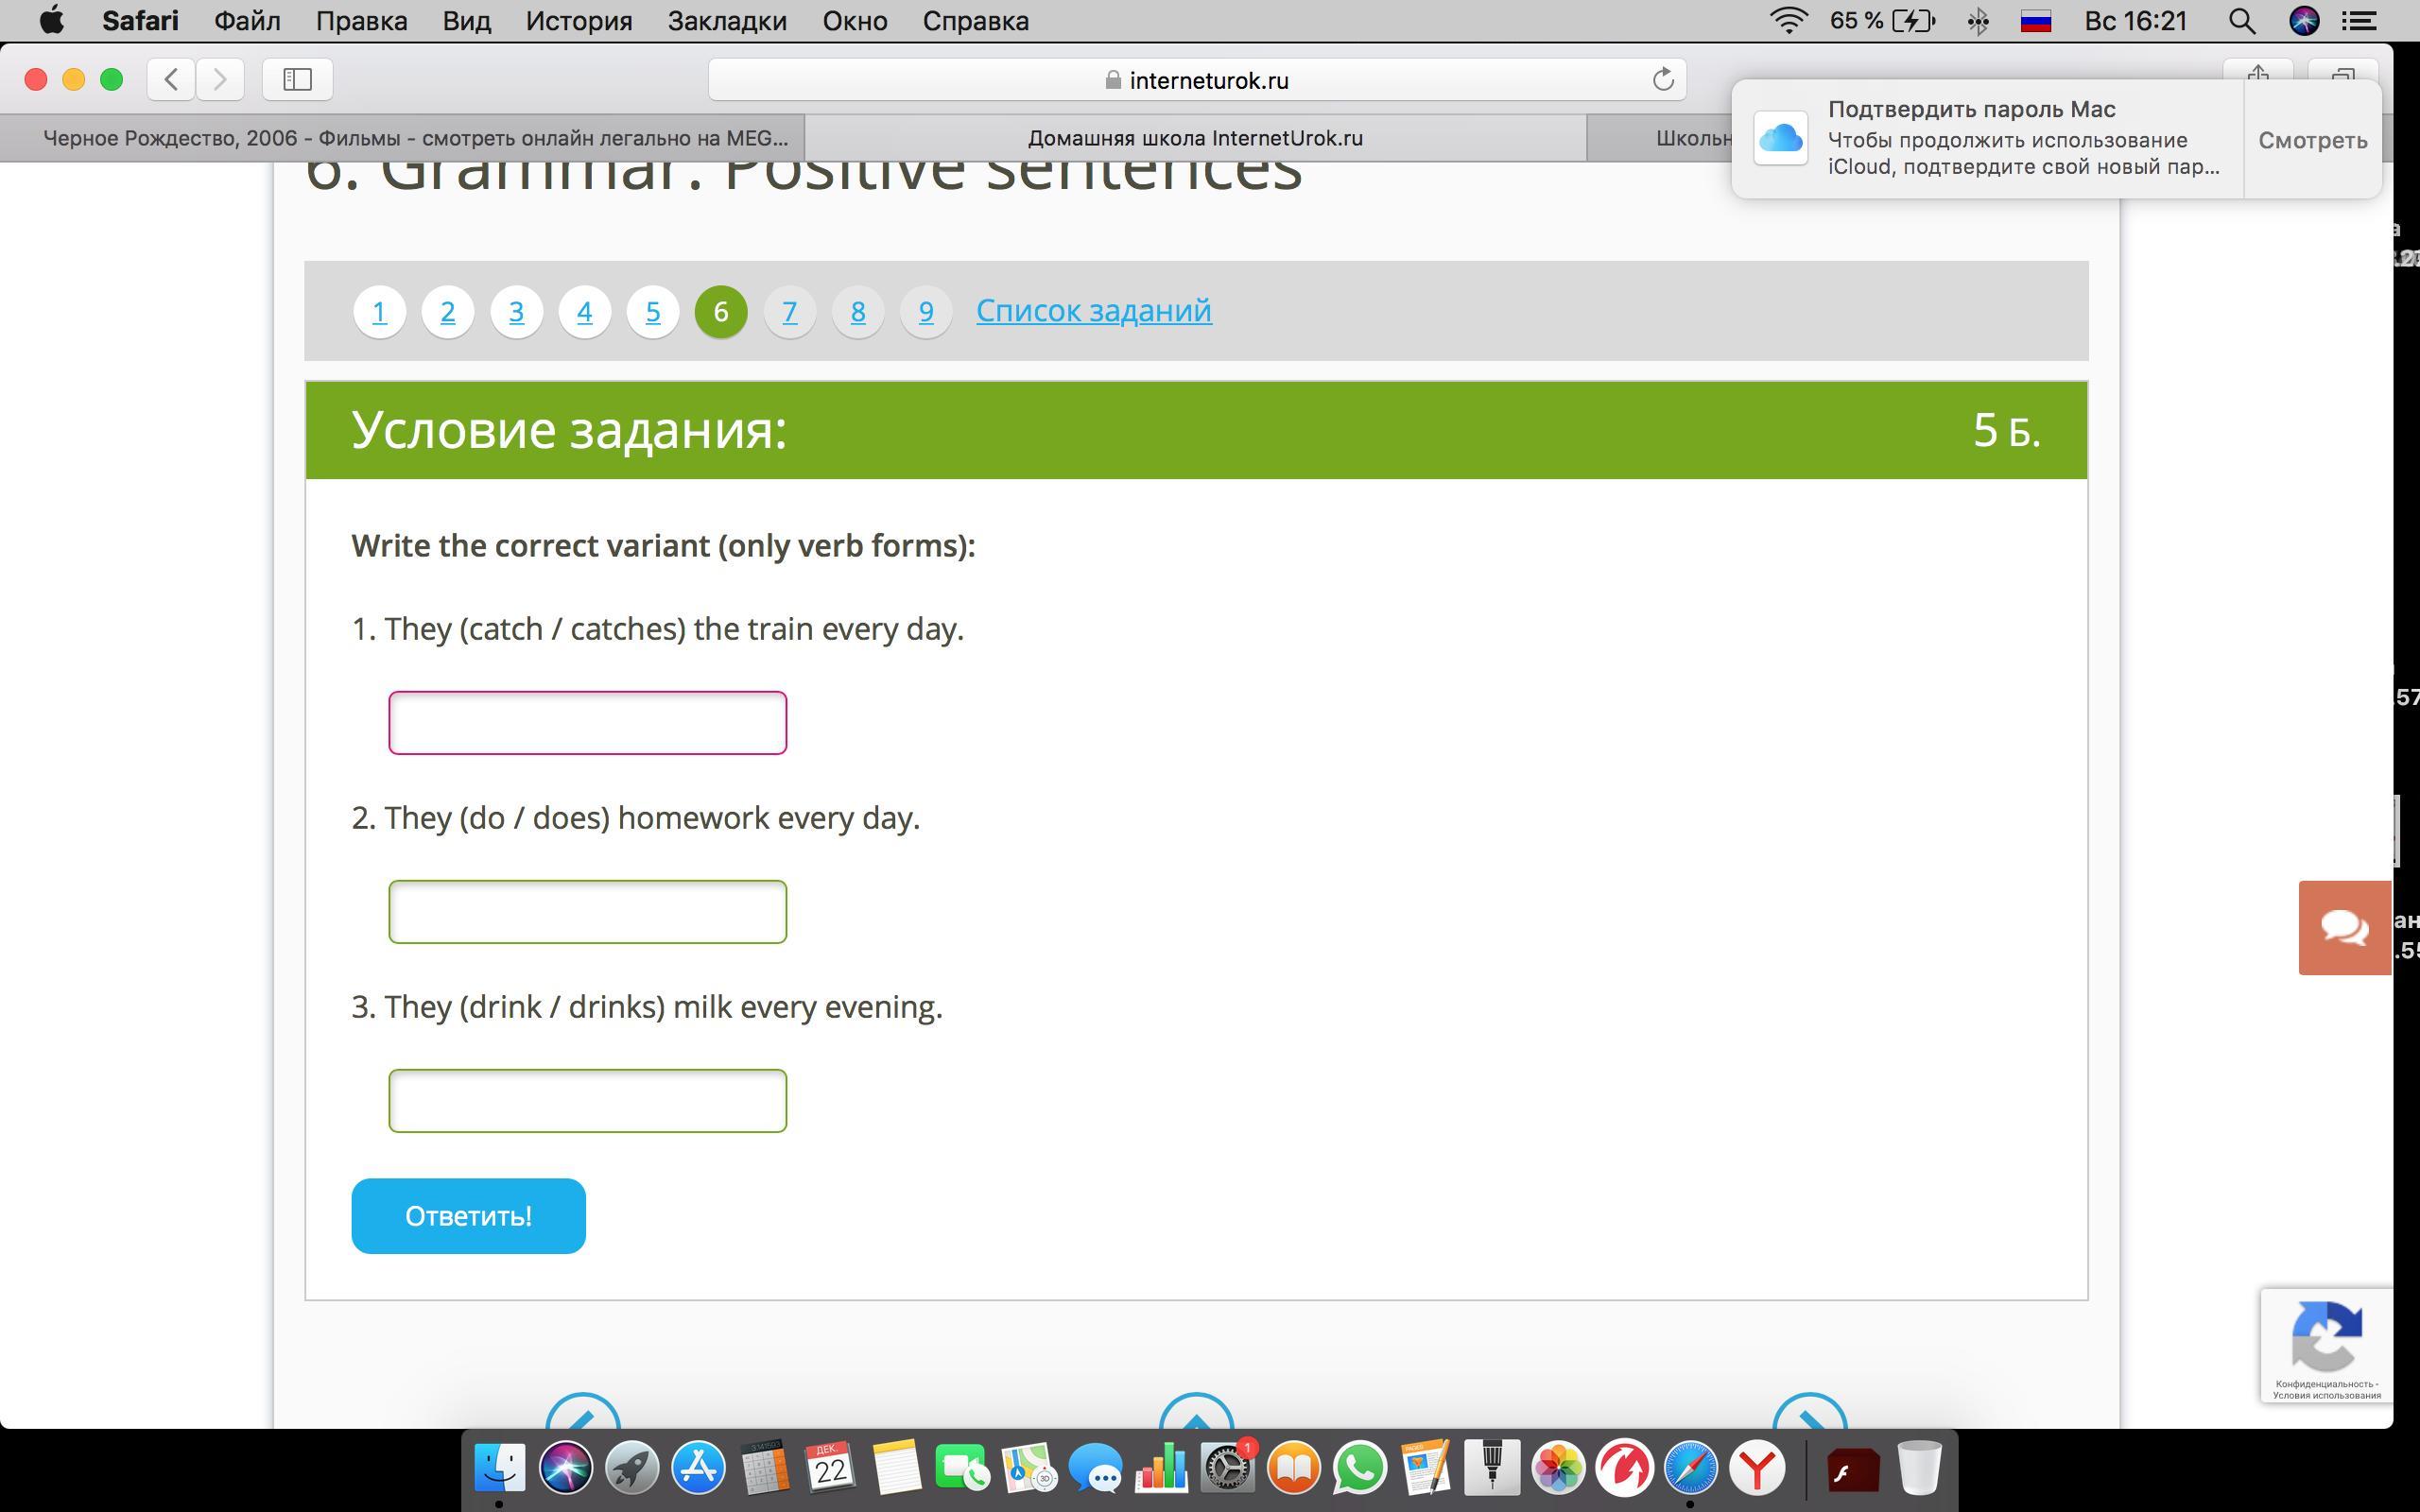2420x1512 pixels.
Task: Open the orange chat support widget
Action: (2343, 927)
